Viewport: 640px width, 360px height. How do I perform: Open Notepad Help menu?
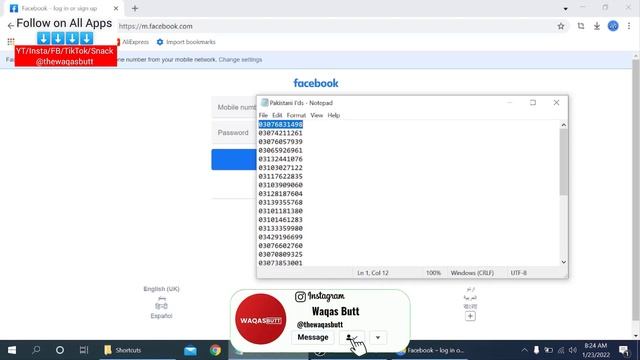click(333, 116)
